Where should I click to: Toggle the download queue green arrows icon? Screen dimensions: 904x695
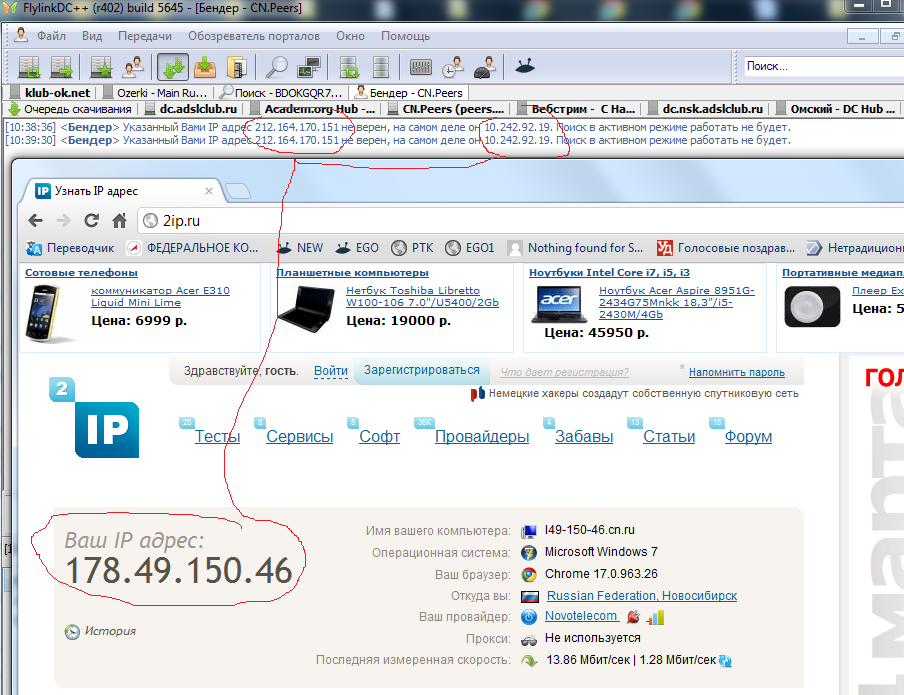click(x=173, y=67)
